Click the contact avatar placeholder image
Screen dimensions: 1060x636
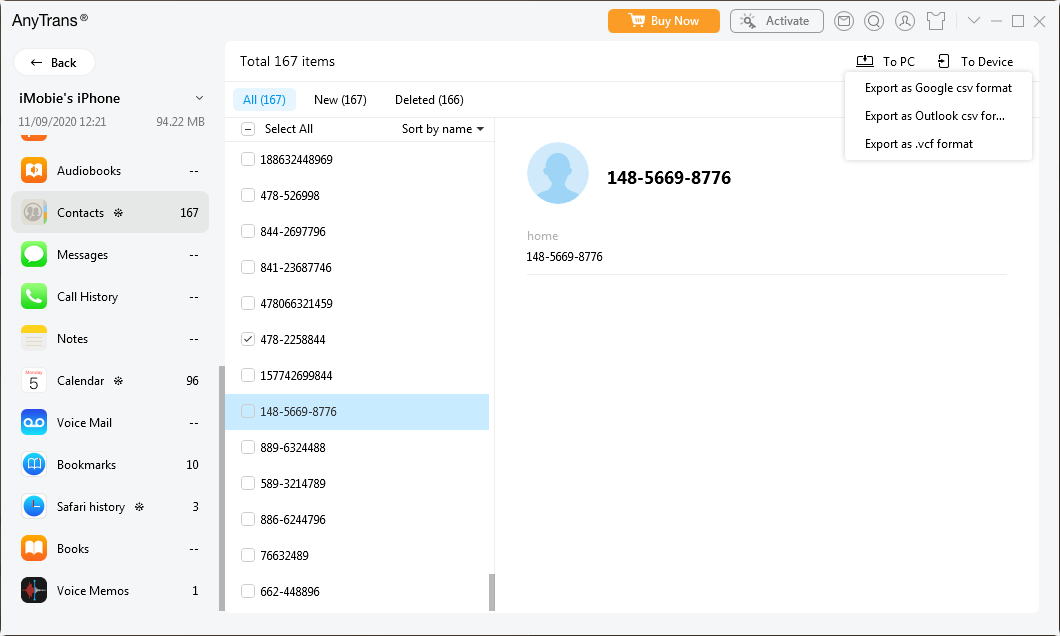(x=558, y=173)
